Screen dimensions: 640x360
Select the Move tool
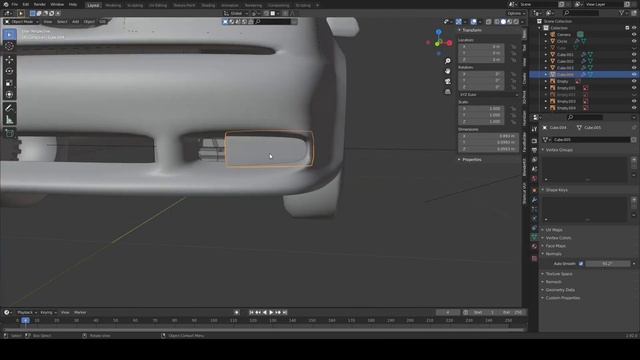coord(9,60)
